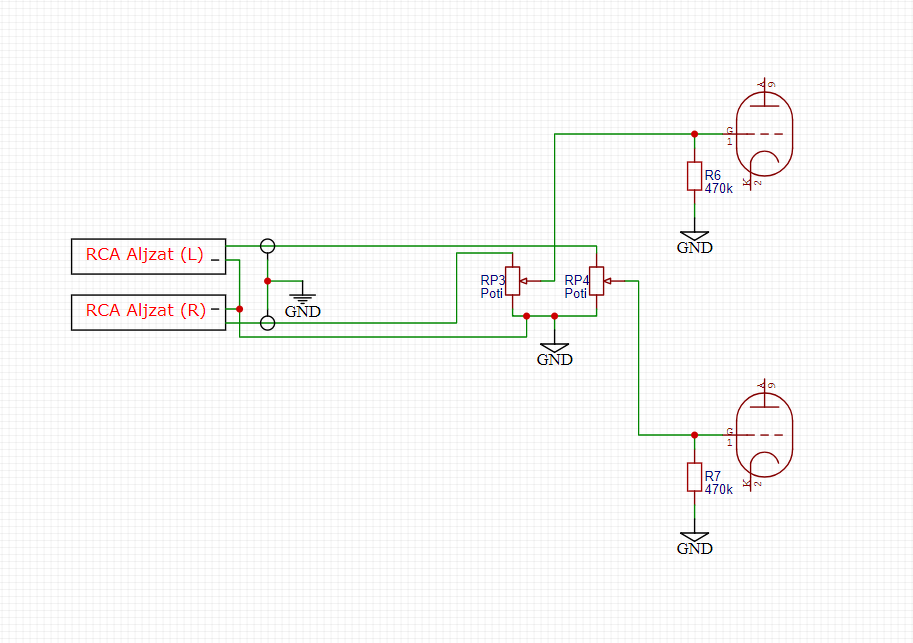Select the "RP3" designator label
Screen dimensions: 913x643
click(493, 280)
